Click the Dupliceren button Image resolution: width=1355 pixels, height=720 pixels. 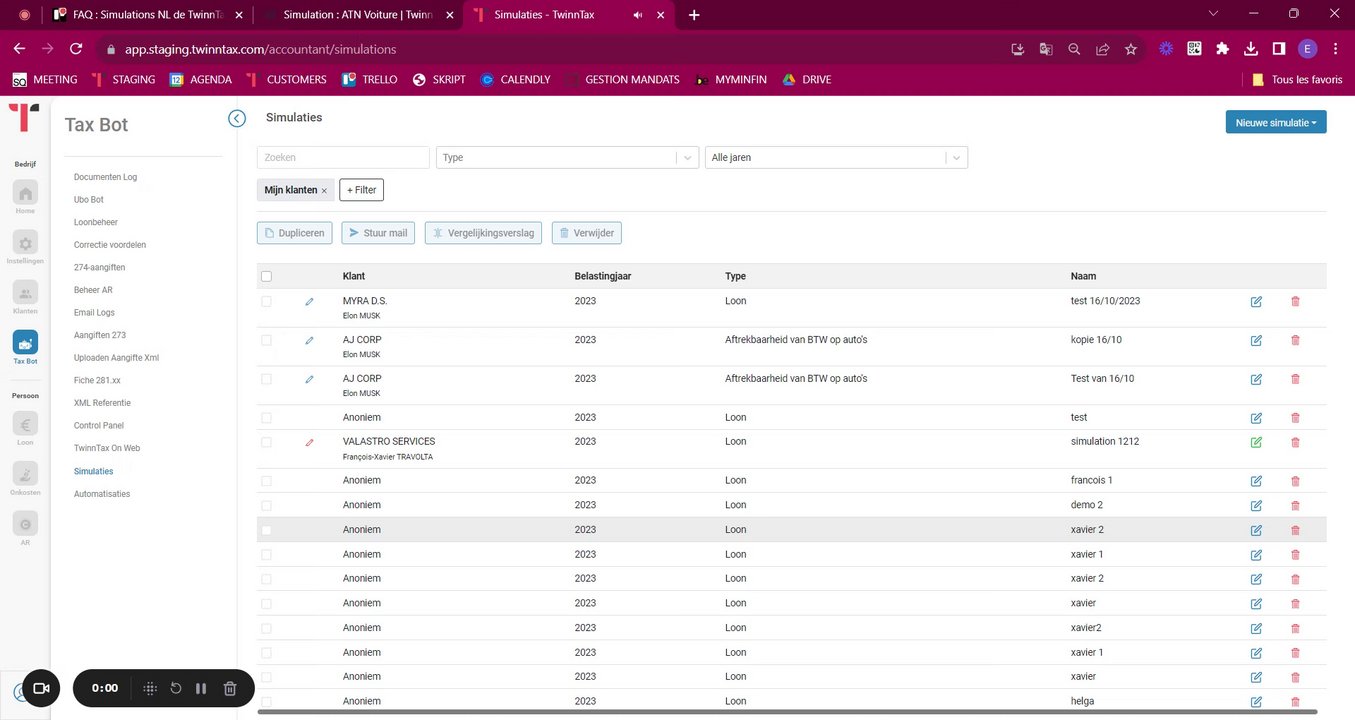coord(294,233)
